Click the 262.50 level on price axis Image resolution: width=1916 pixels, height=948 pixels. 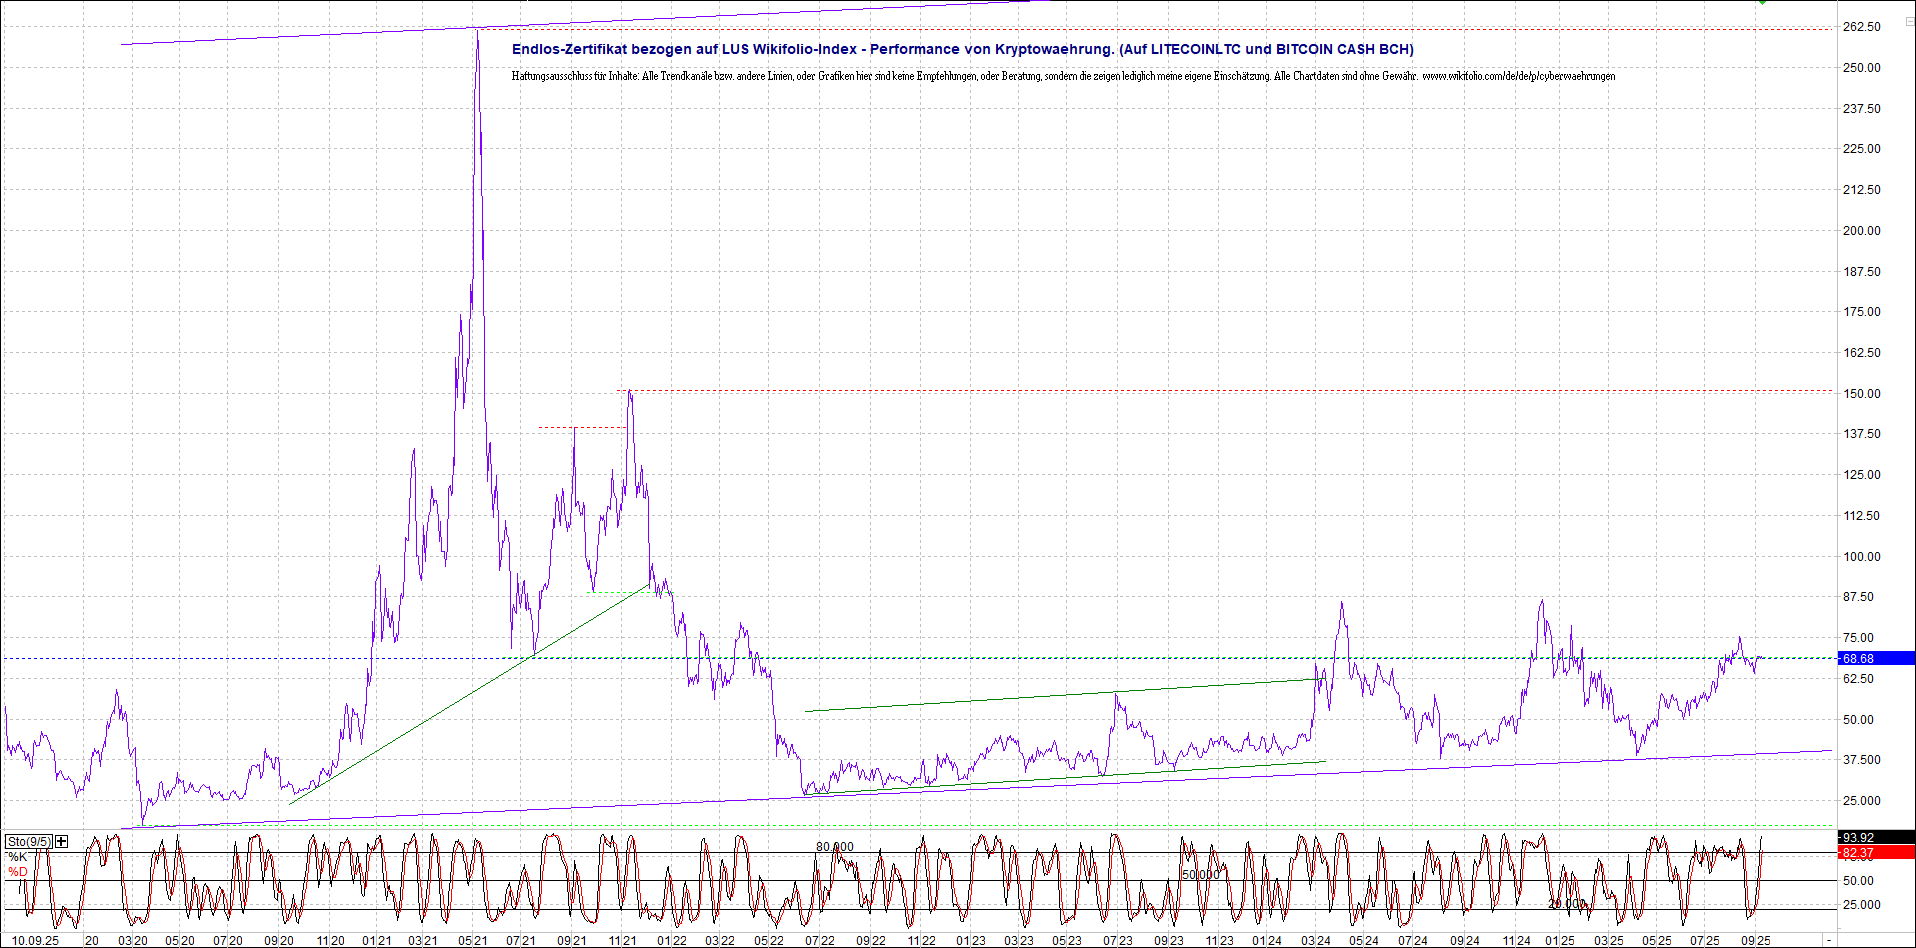pyautogui.click(x=1861, y=27)
